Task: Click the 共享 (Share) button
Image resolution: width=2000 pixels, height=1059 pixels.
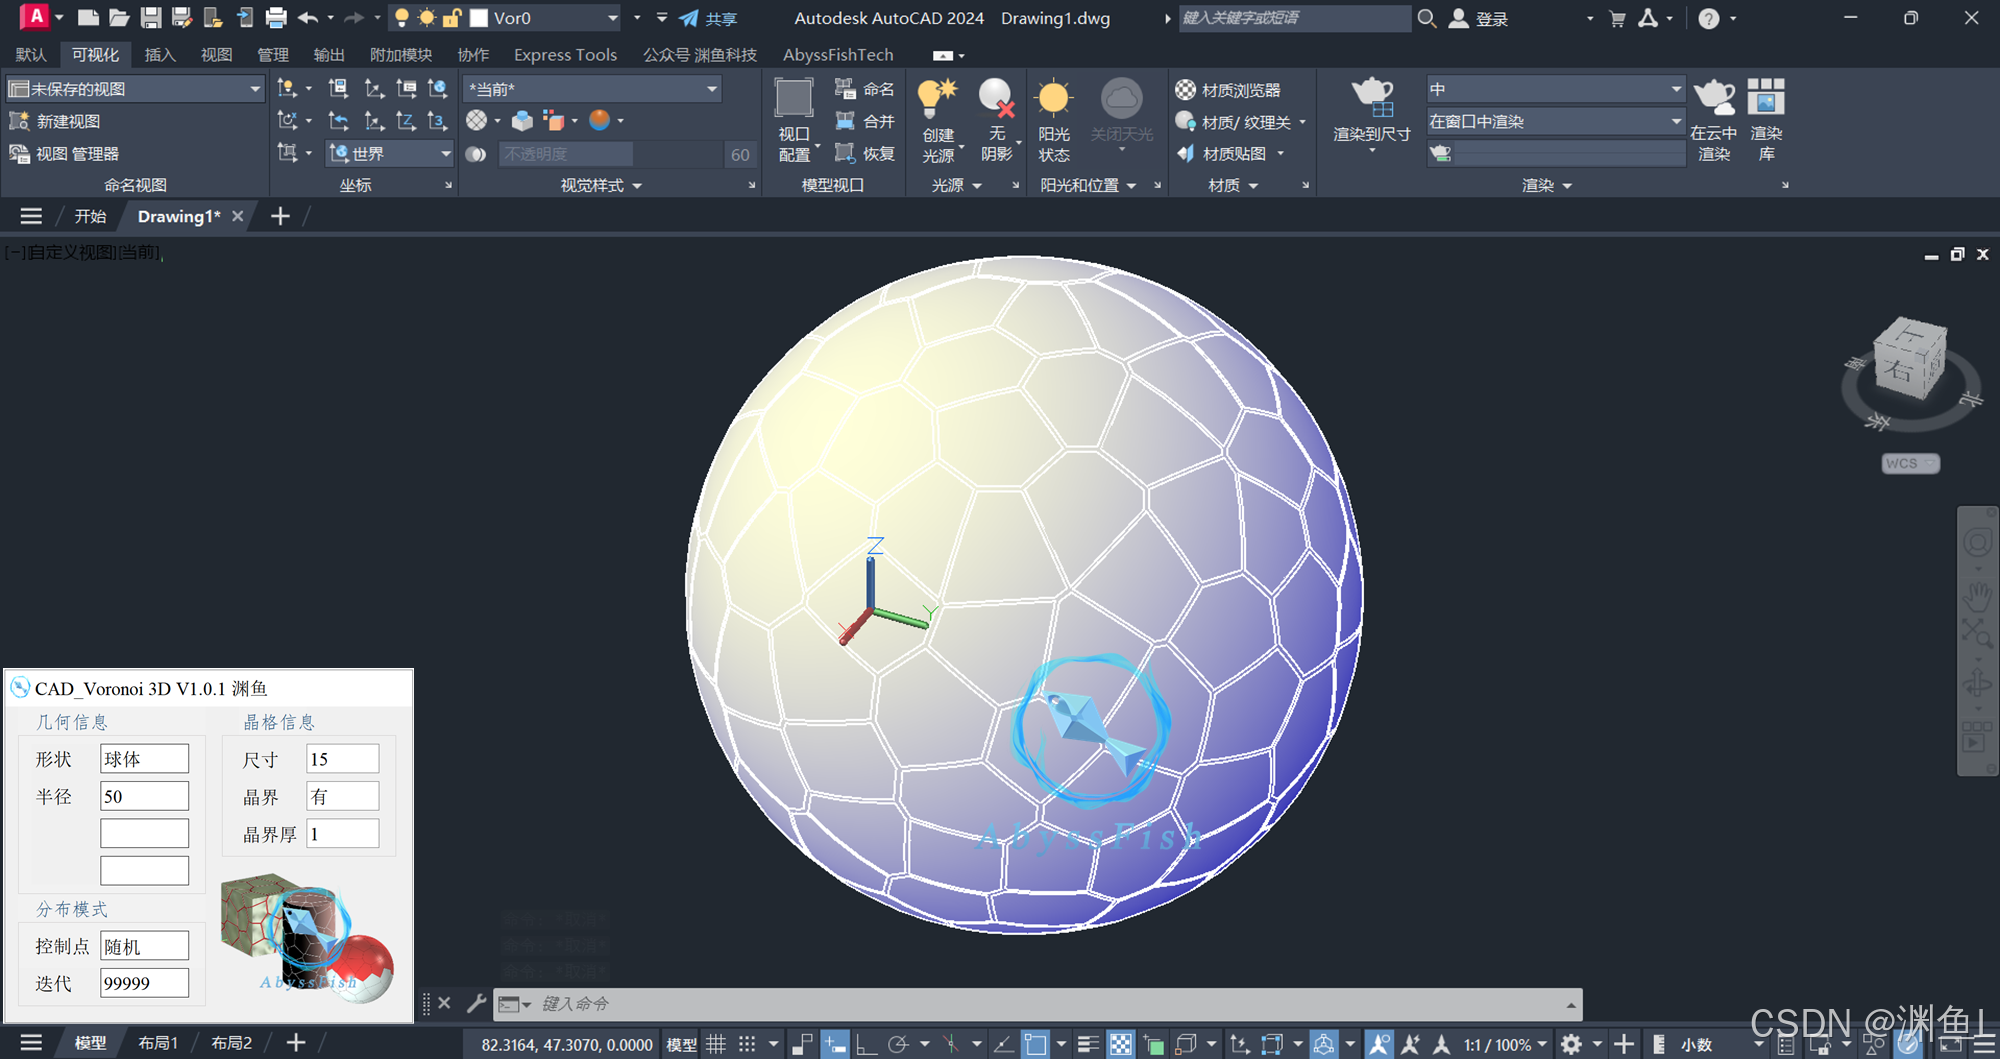Action: click(710, 17)
